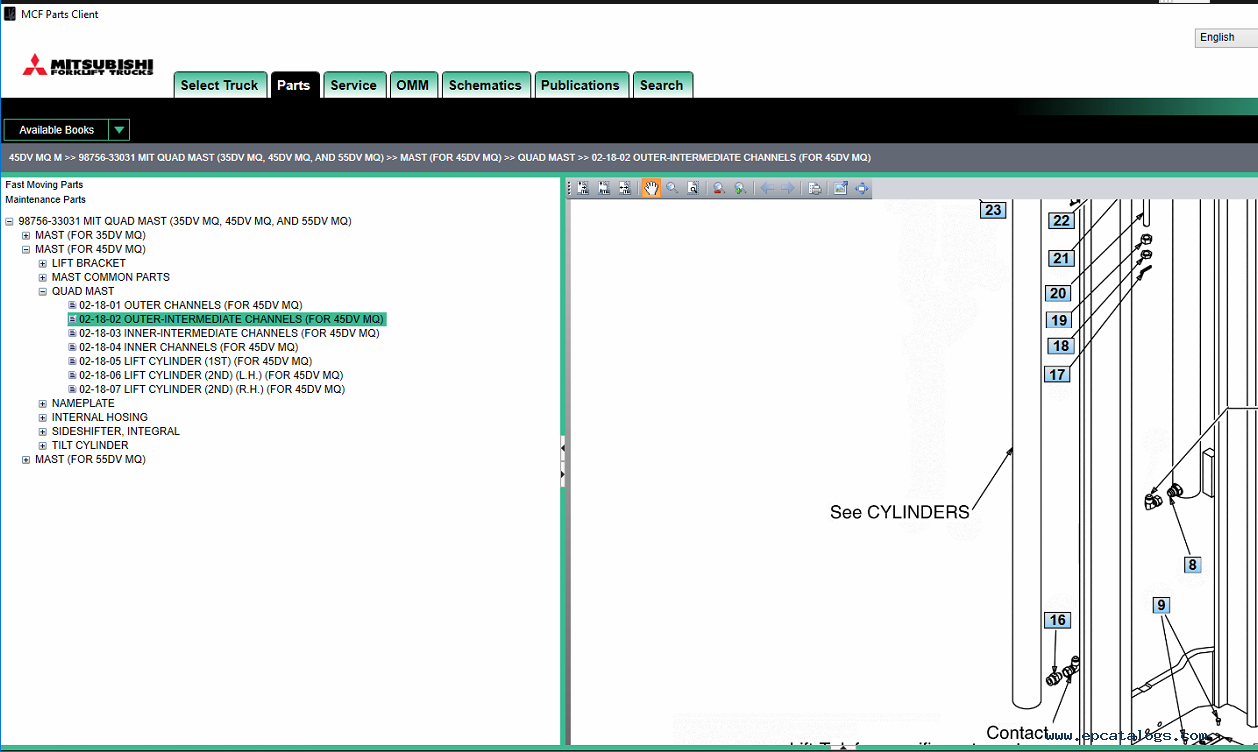This screenshot has height=752, width=1258.
Task: Open the English language selector
Action: (1225, 37)
